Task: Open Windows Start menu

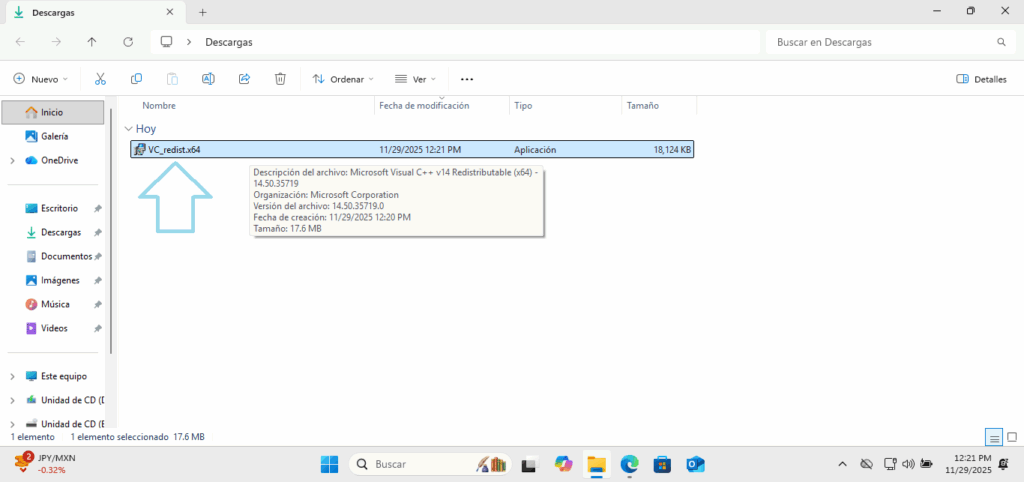Action: click(x=330, y=464)
